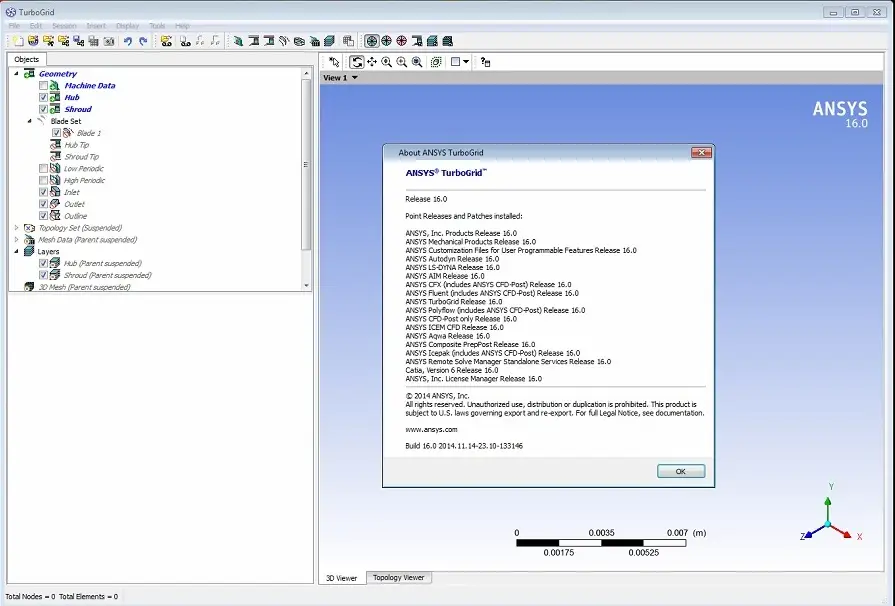
Task: Click OK in the About dialog
Action: pos(681,471)
